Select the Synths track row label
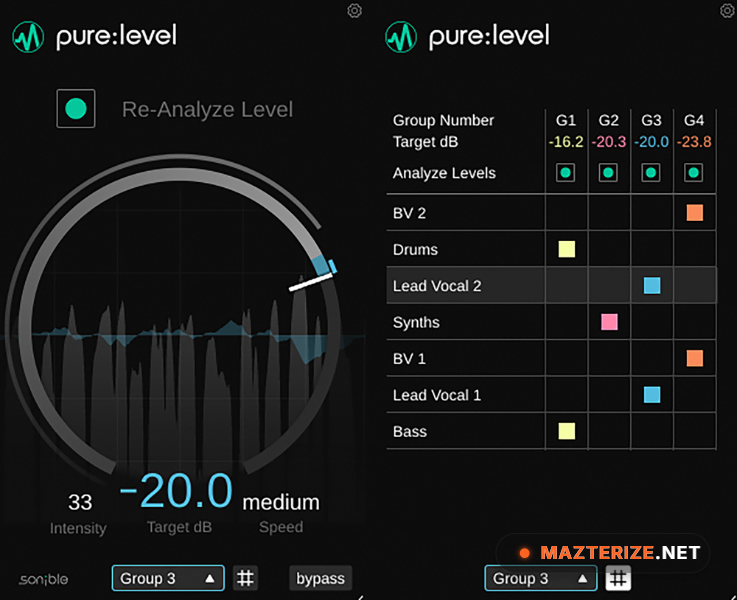The width and height of the screenshot is (737, 600). [416, 322]
